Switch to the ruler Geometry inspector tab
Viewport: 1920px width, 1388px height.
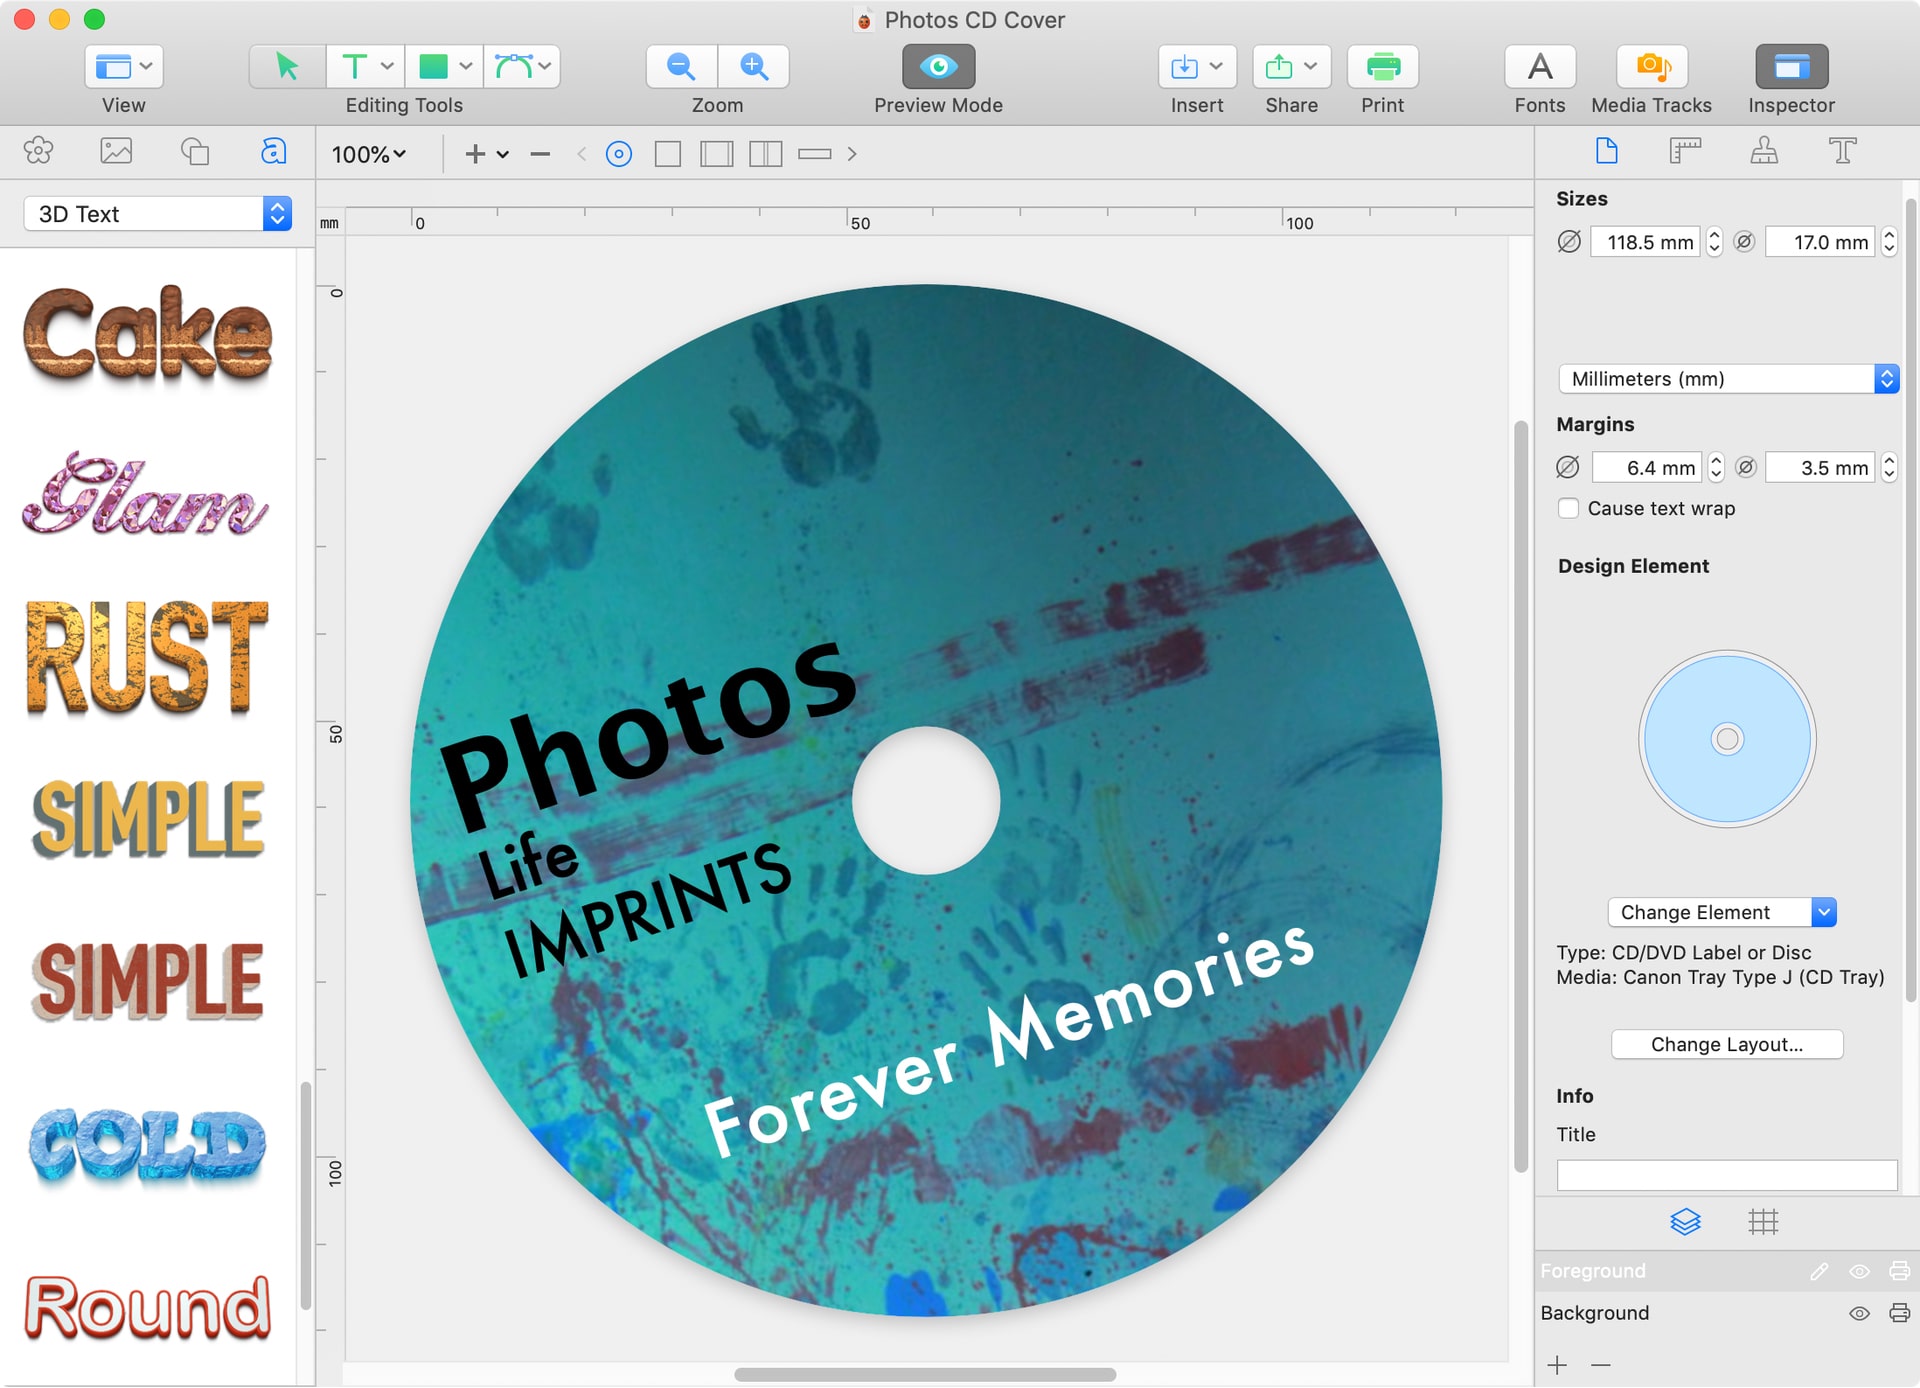[x=1685, y=151]
